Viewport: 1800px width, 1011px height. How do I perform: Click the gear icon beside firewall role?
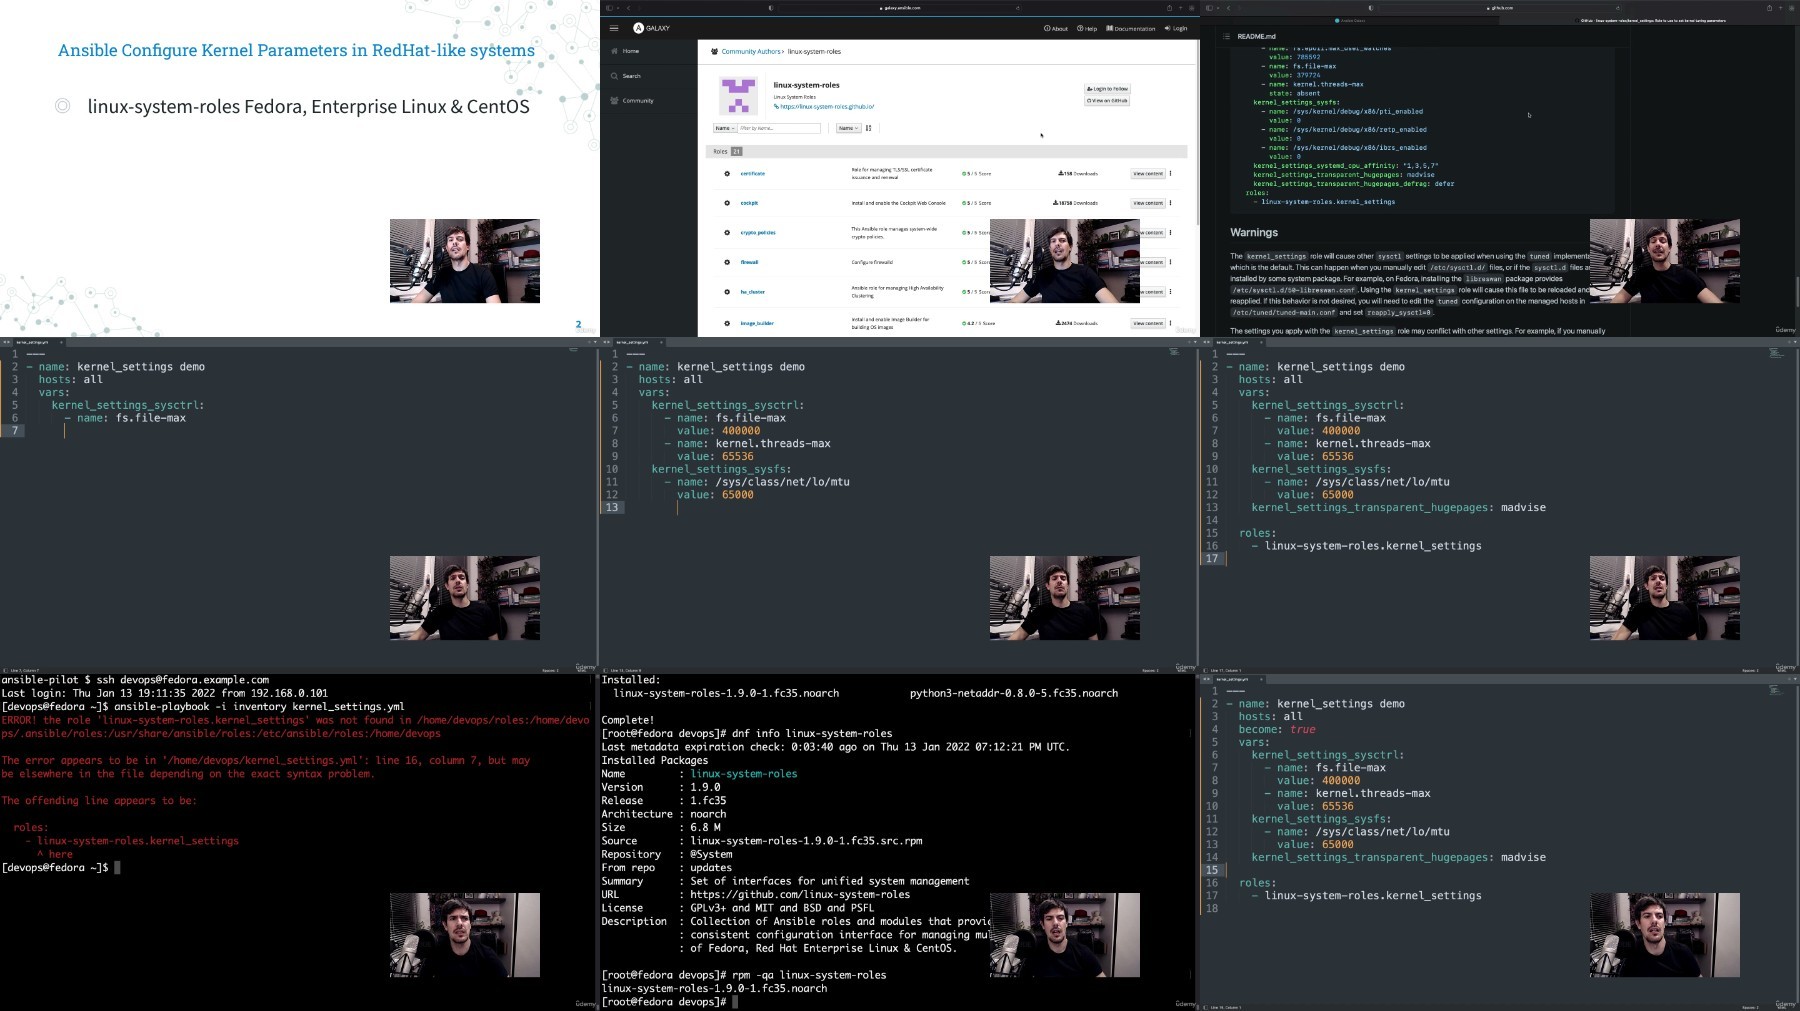(727, 262)
